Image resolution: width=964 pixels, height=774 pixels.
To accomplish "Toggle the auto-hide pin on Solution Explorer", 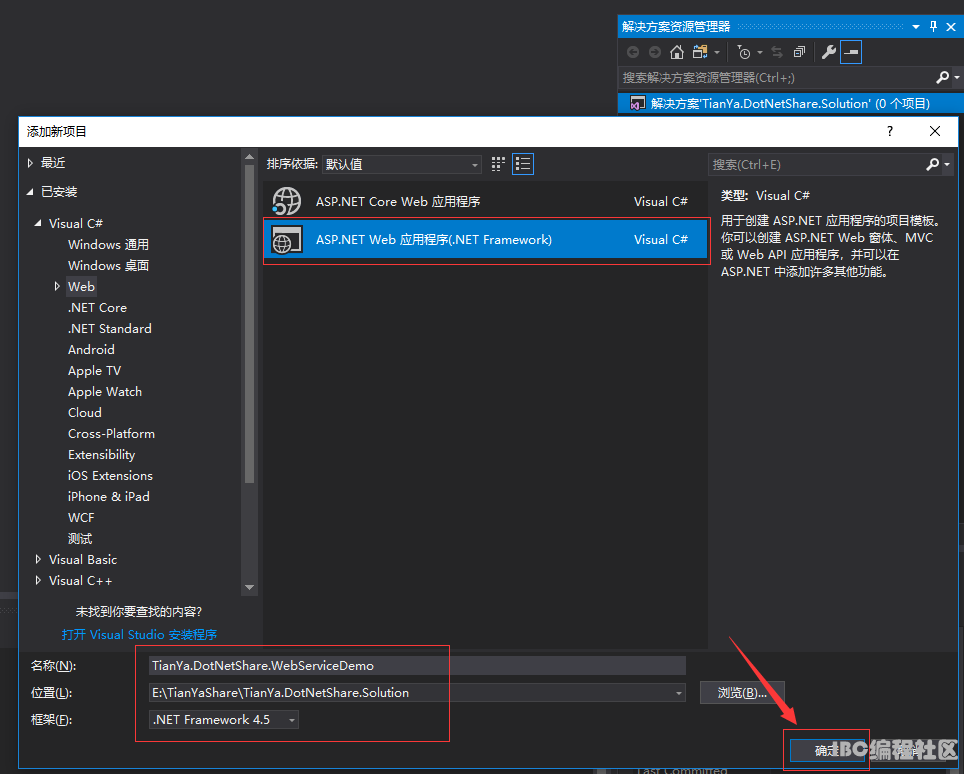I will point(933,26).
